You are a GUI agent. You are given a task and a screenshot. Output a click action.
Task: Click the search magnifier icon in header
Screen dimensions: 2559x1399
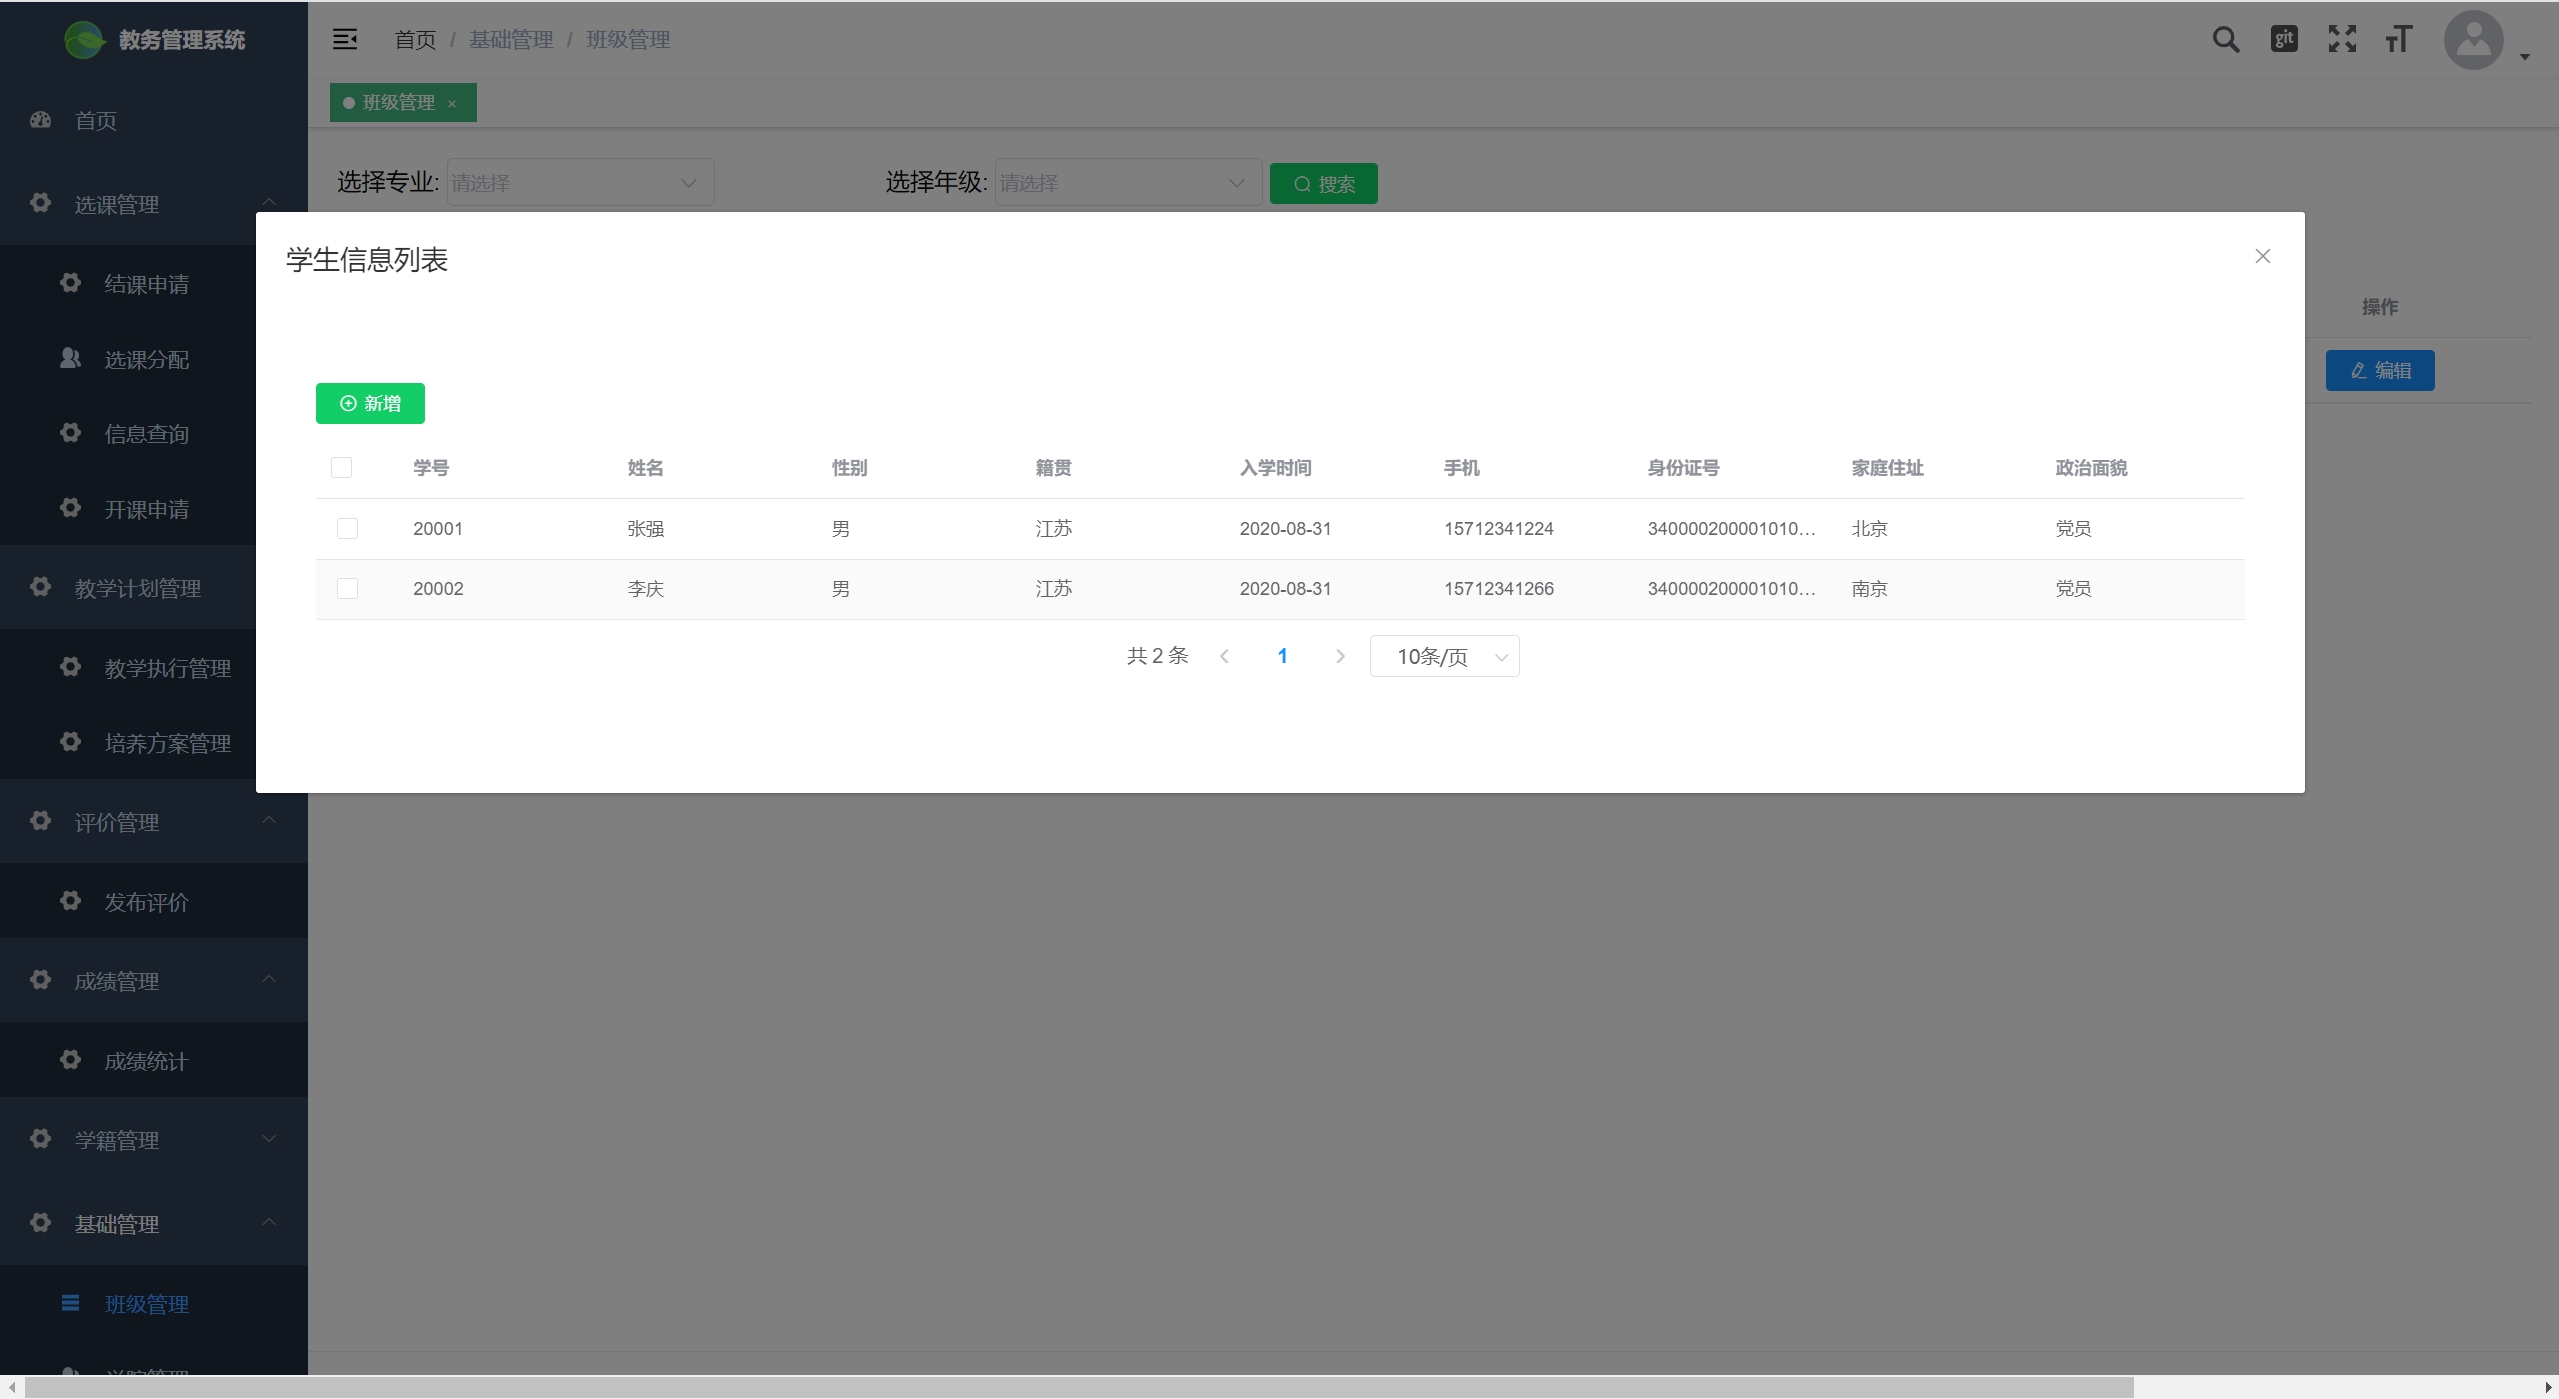pyautogui.click(x=2225, y=40)
